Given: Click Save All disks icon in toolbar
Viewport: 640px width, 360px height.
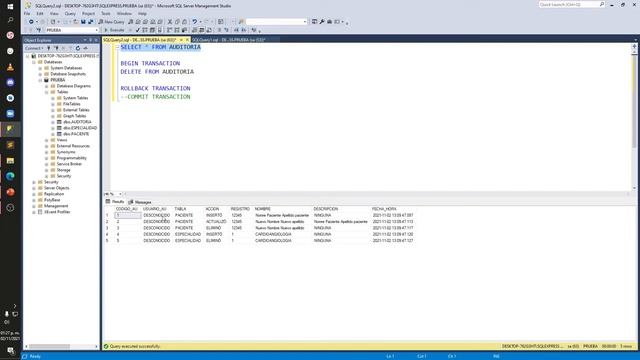Looking at the screenshot, I should [x=91, y=22].
